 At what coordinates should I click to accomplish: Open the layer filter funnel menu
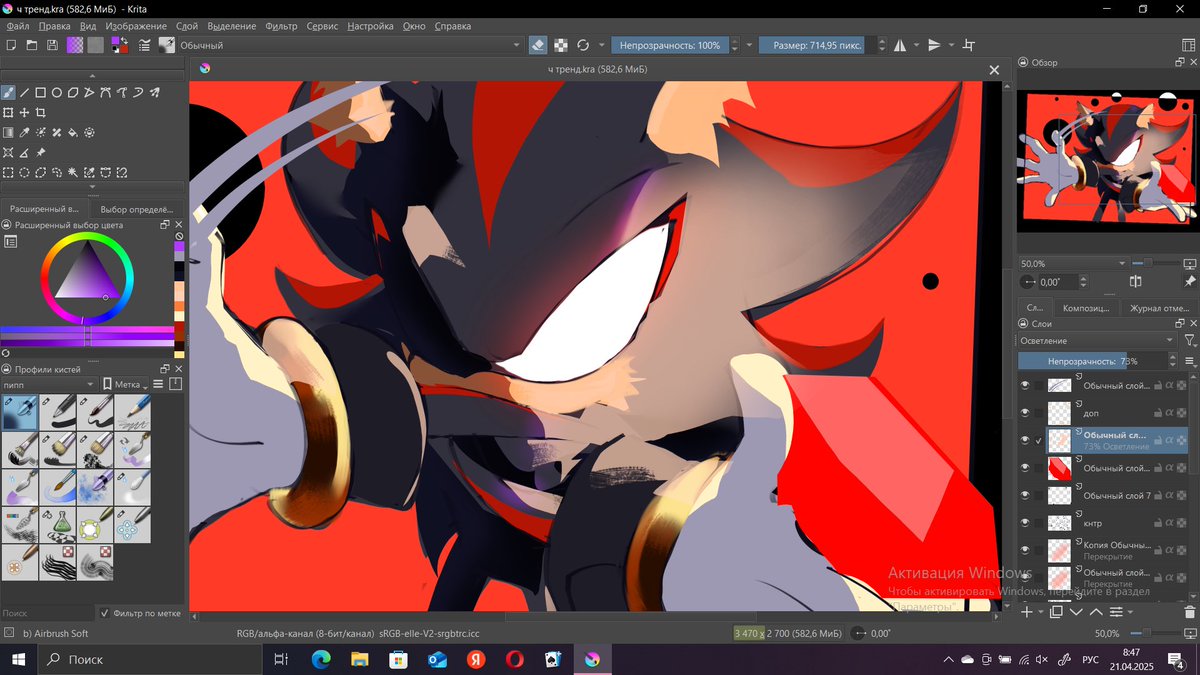click(1189, 341)
